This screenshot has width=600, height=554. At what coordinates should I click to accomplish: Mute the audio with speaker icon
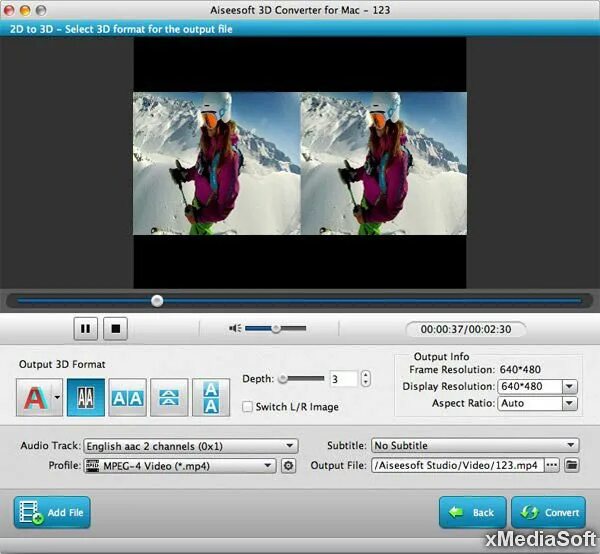click(x=235, y=328)
